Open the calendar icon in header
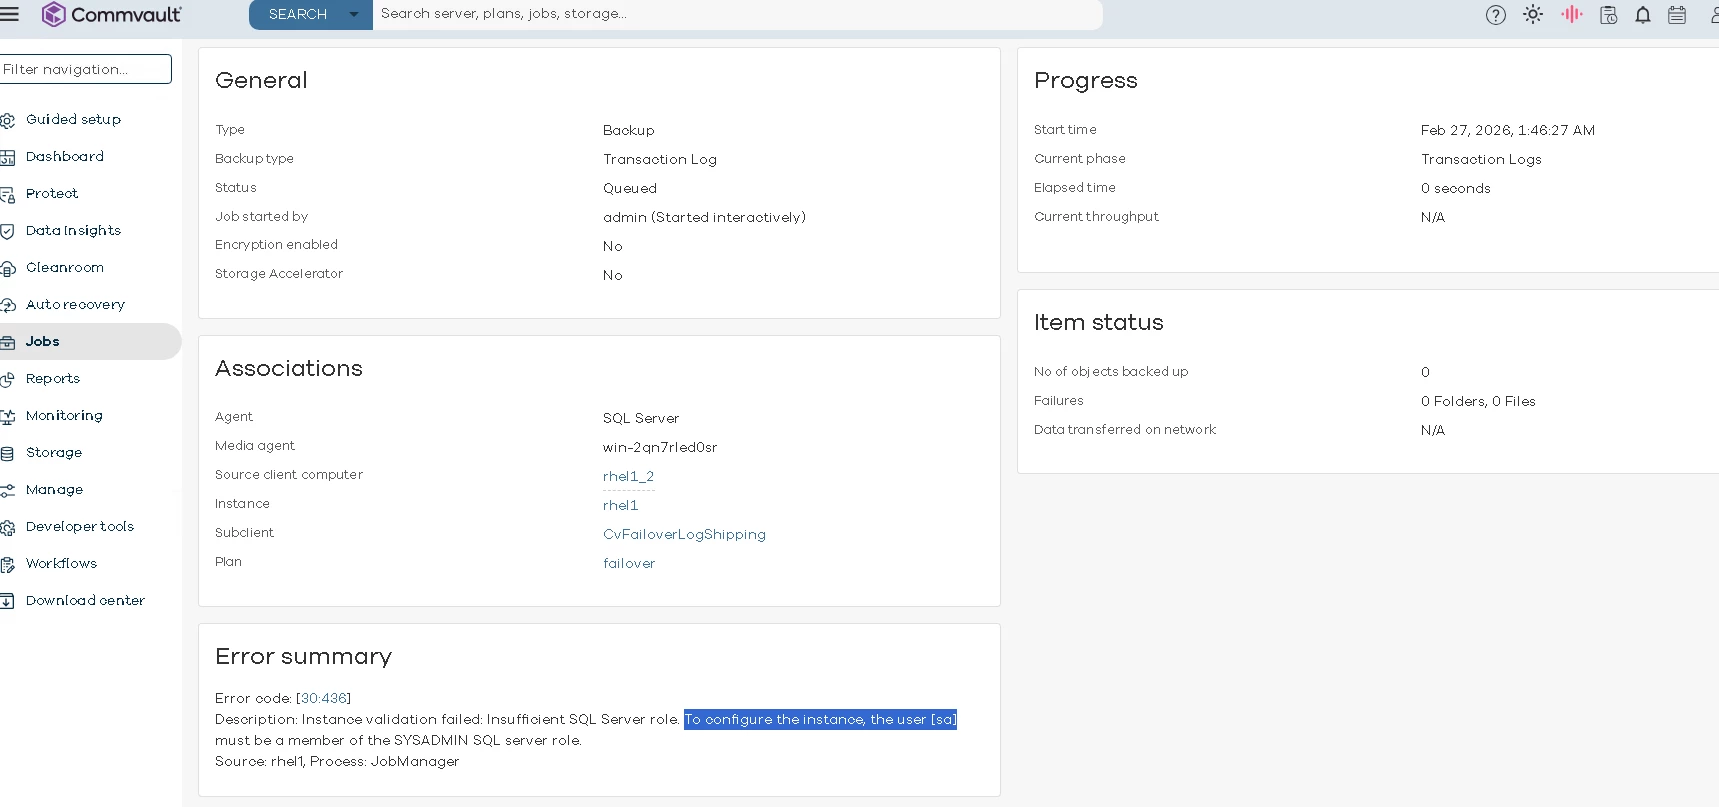 (1677, 15)
